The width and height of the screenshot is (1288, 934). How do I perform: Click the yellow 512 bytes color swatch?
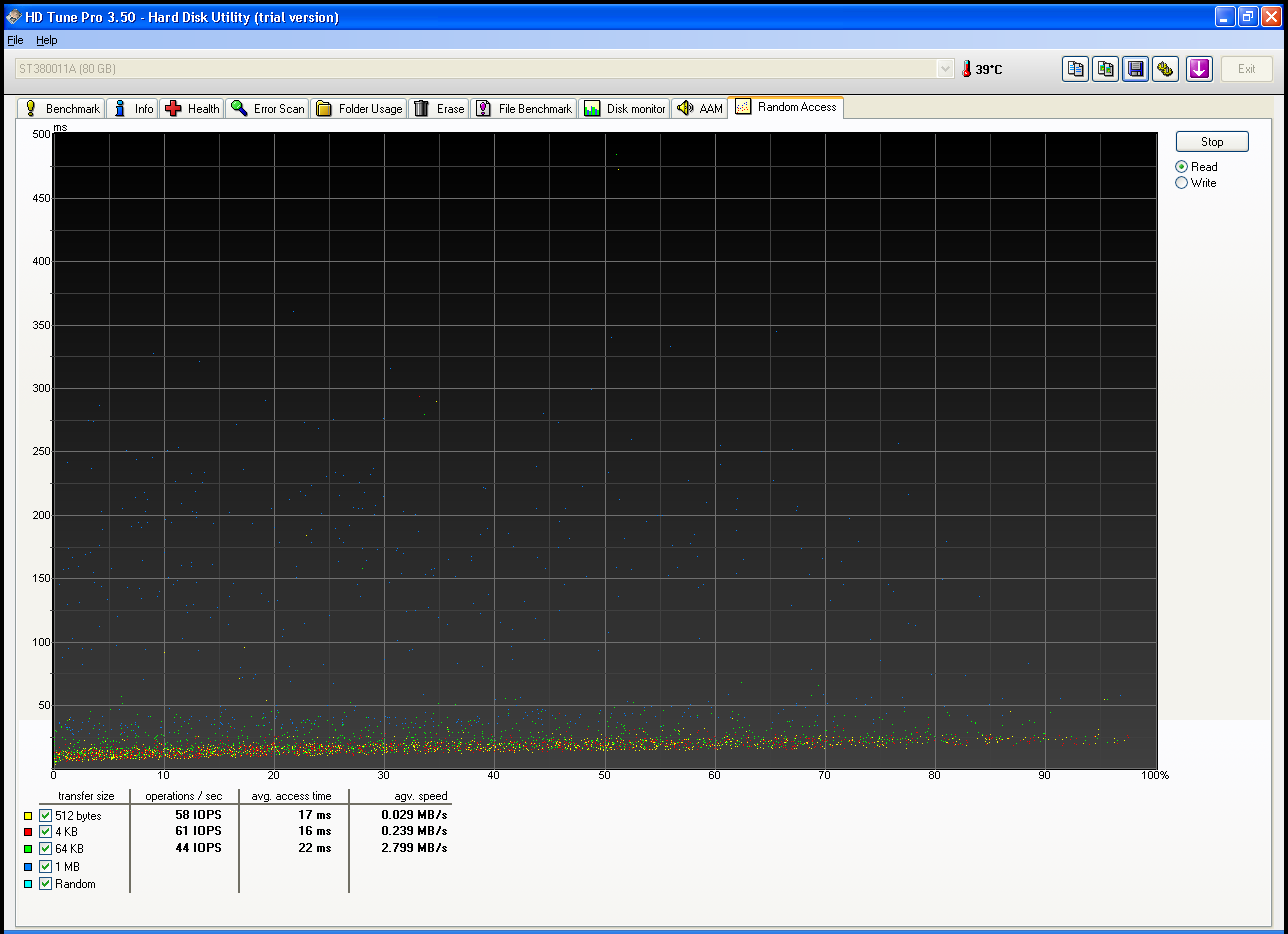pos(28,815)
